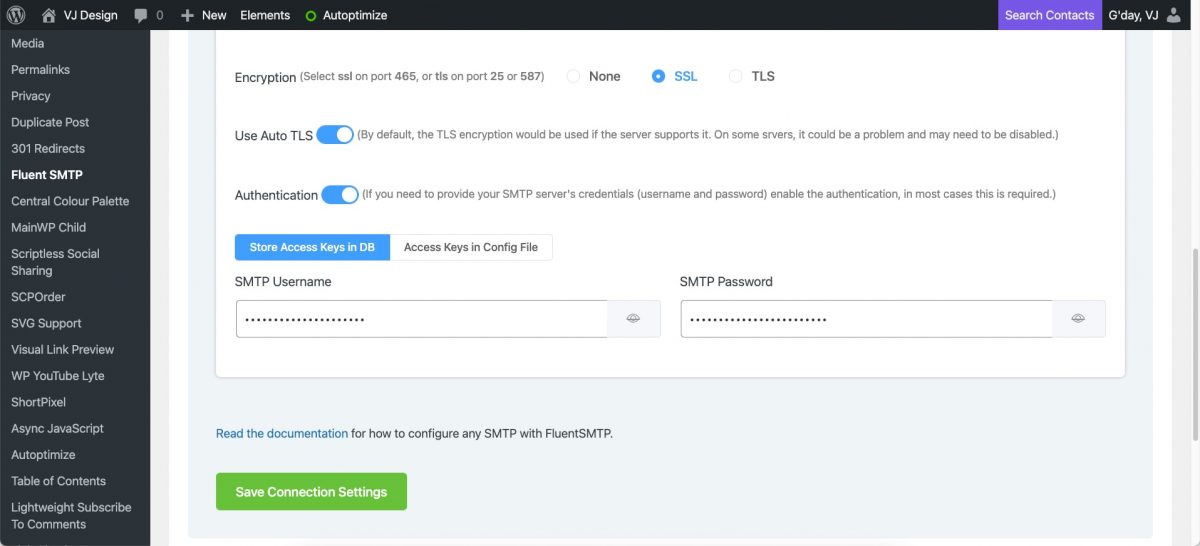1200x546 pixels.
Task: Open the 301 Redirects menu item
Action: tap(48, 149)
